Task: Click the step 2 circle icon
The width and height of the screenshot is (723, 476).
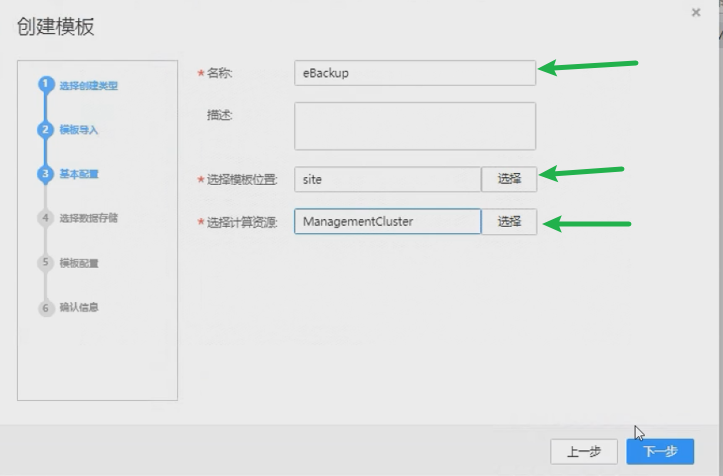Action: coord(45,130)
